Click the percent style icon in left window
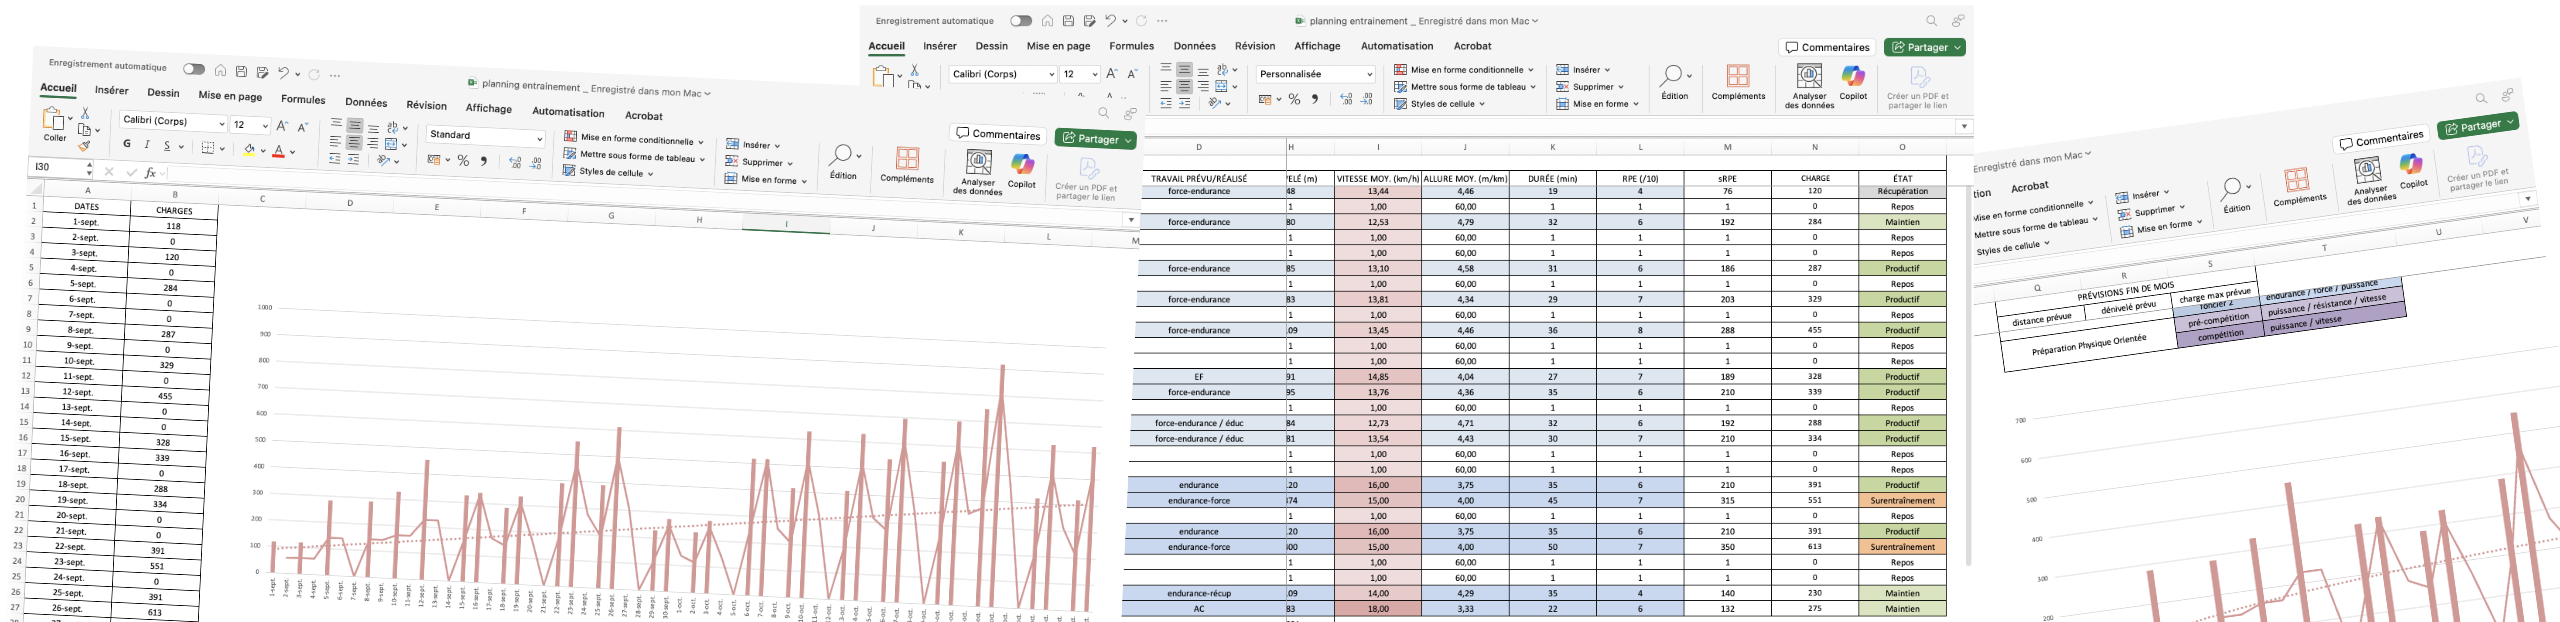2560x622 pixels. point(463,161)
